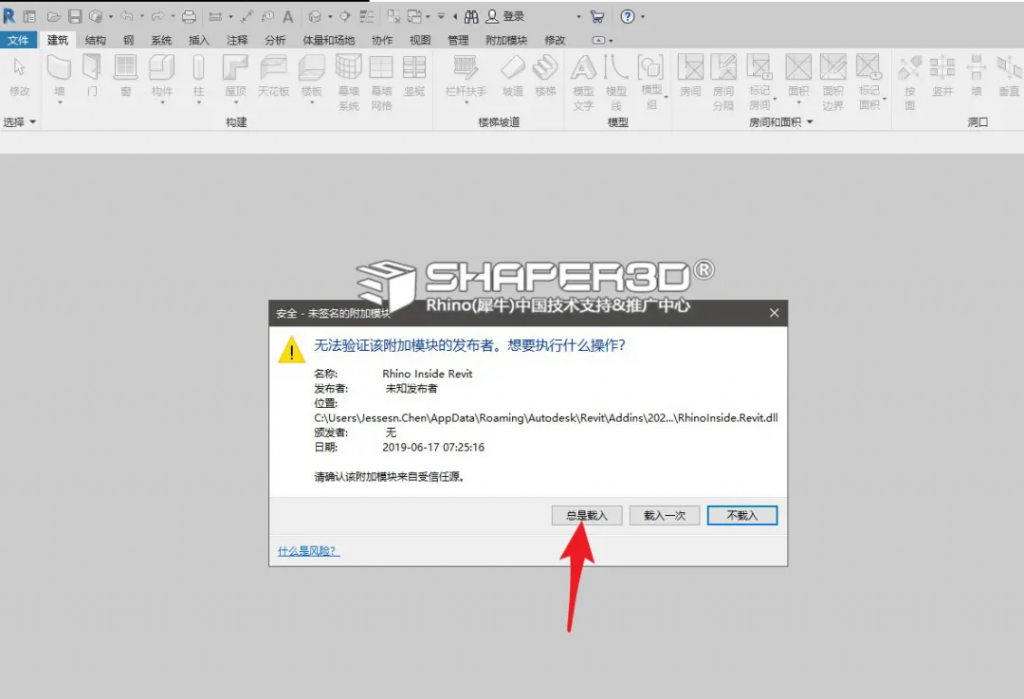
Task: Select the Curtain System (幕墙系统) tool
Action: 349,82
